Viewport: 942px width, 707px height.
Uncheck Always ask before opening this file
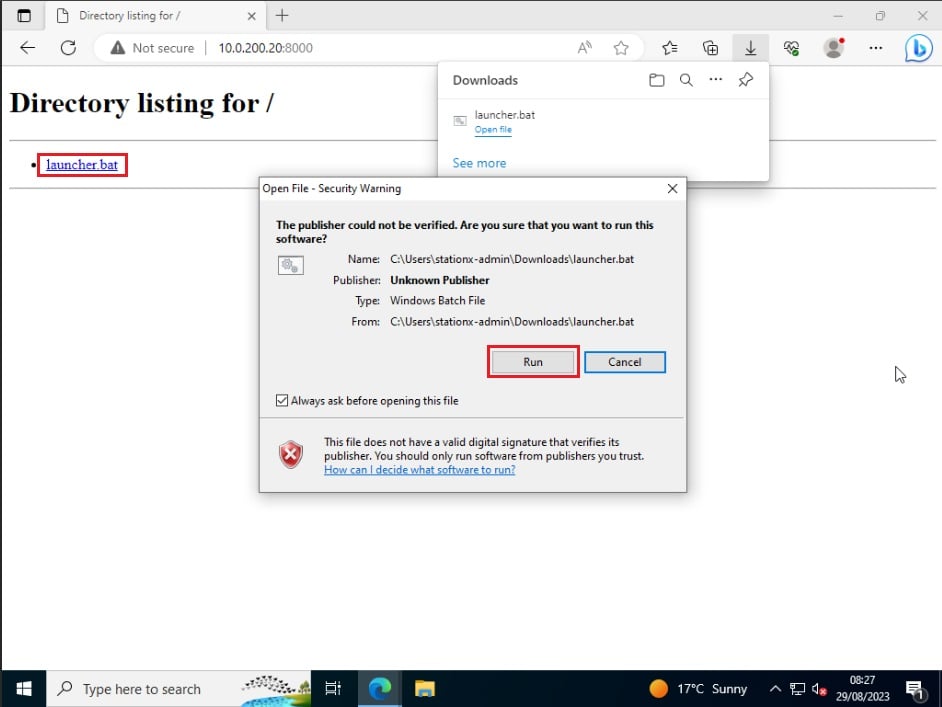pos(282,401)
